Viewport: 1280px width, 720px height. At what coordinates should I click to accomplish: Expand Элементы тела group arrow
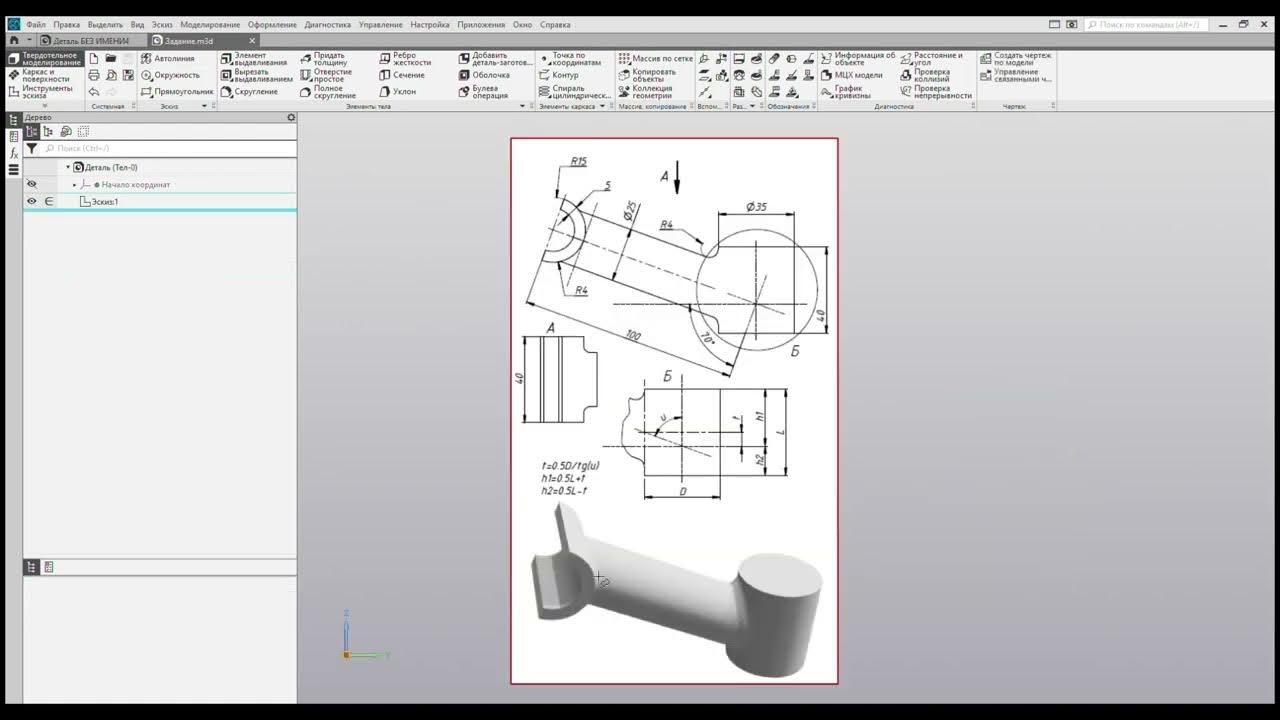click(522, 106)
